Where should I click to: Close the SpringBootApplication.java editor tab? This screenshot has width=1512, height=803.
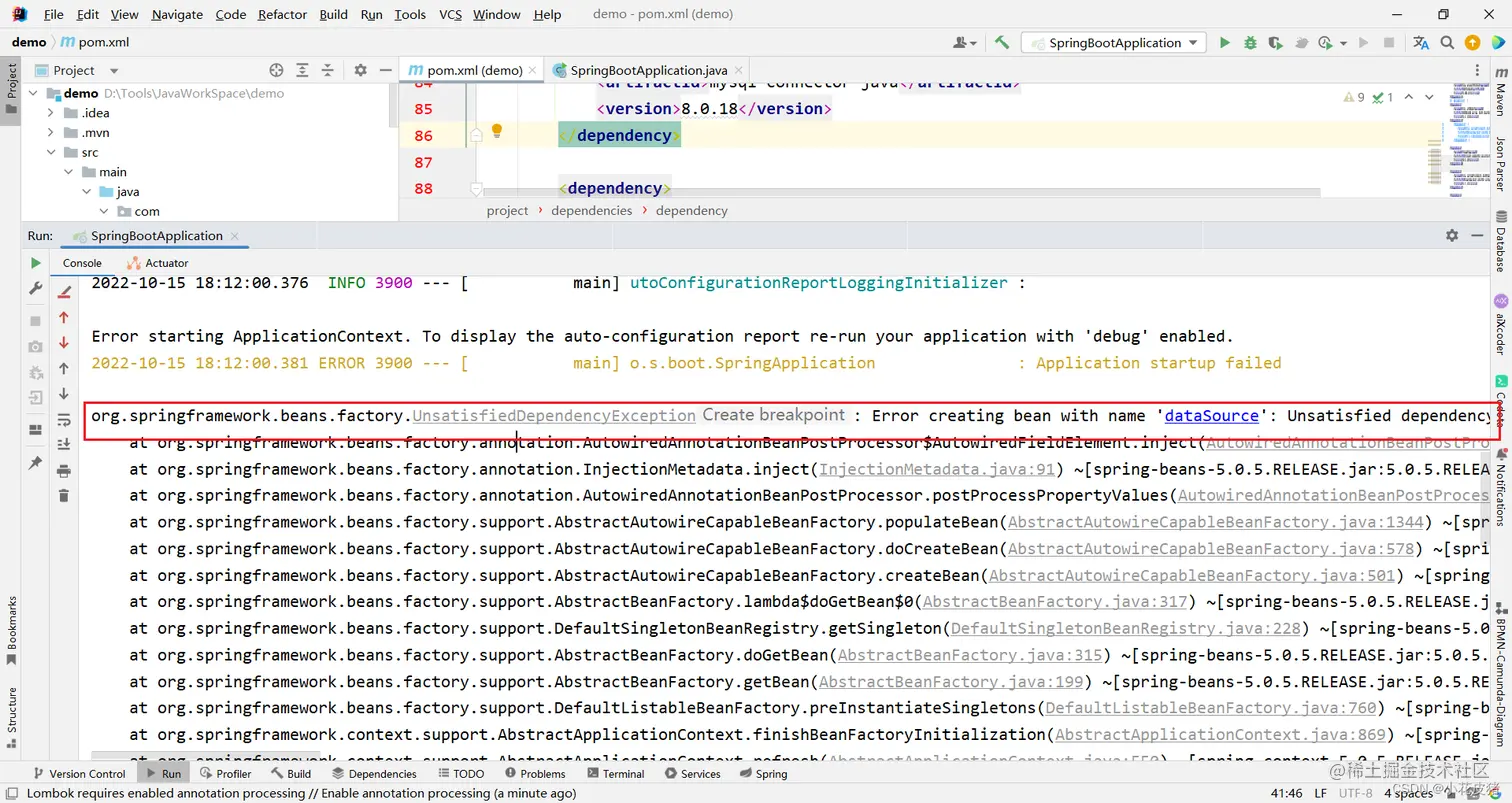pos(738,71)
